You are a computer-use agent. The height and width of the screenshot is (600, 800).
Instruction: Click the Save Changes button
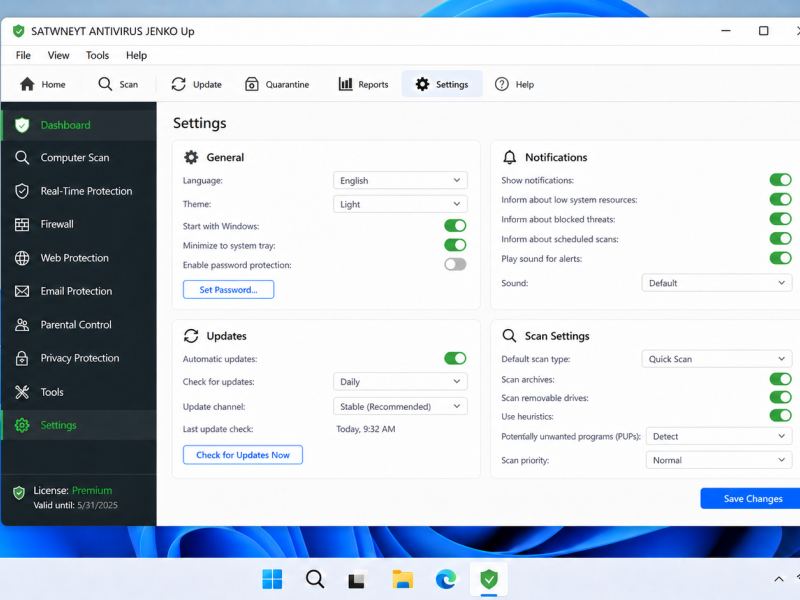753,498
